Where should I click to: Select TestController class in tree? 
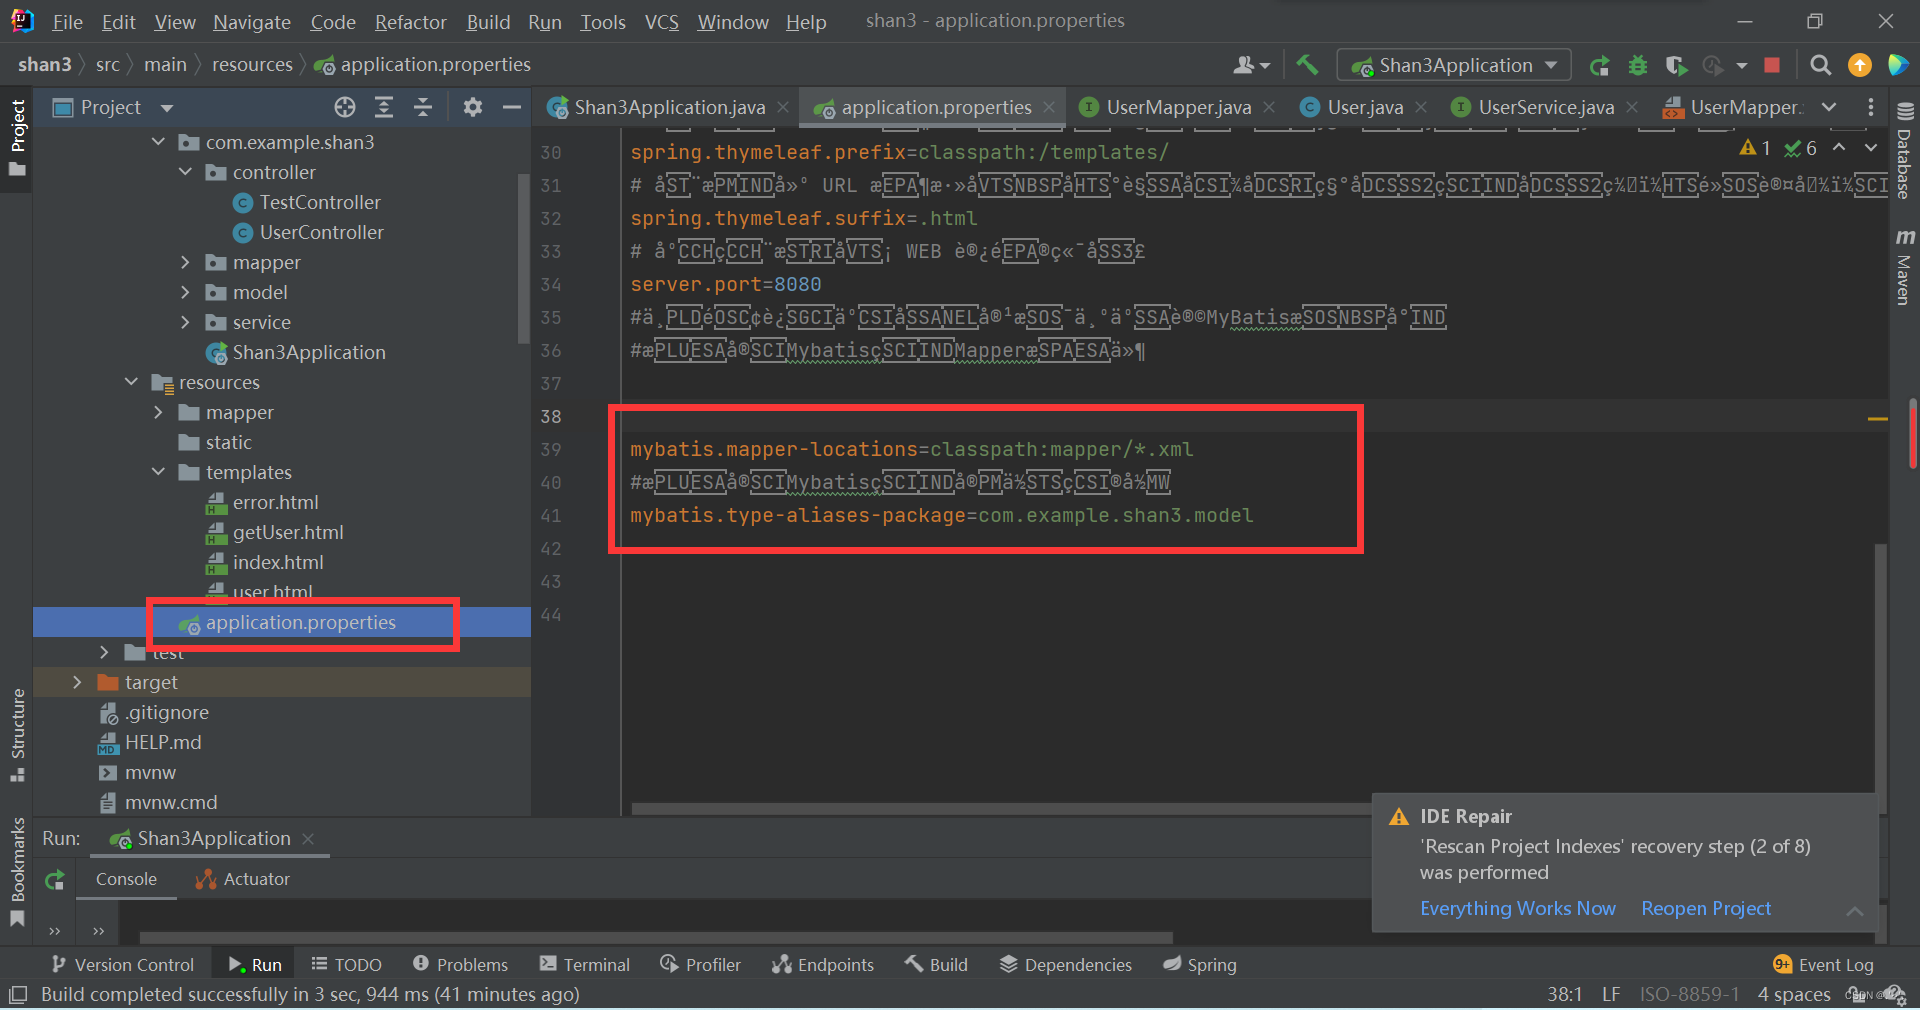320,202
